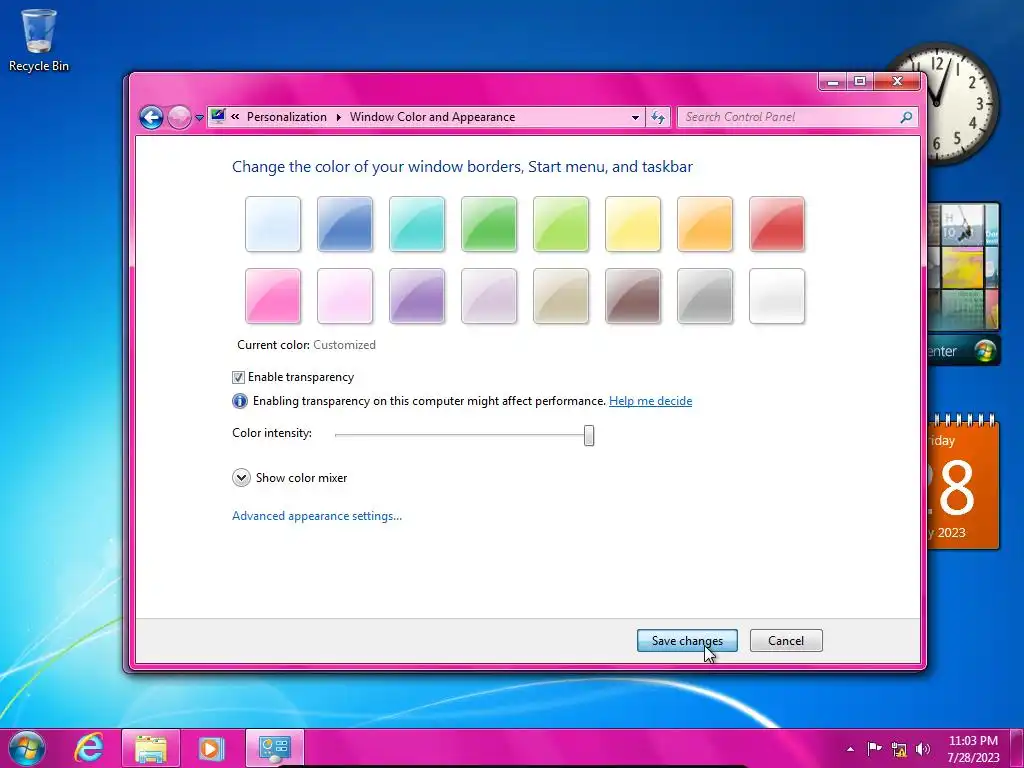1024x768 pixels.
Task: Open the Action Center flag icon
Action: pos(874,749)
